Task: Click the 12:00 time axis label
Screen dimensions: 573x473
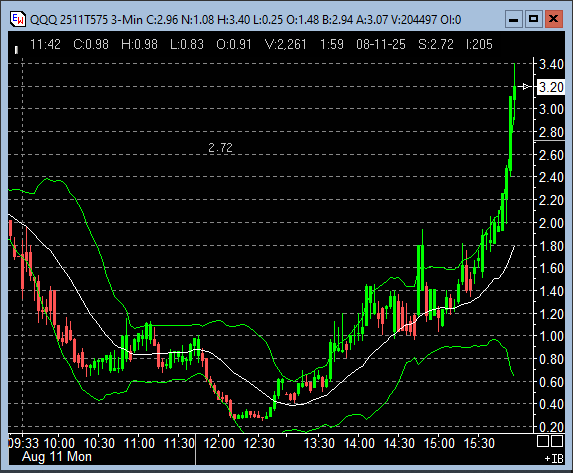Action: tap(219, 443)
